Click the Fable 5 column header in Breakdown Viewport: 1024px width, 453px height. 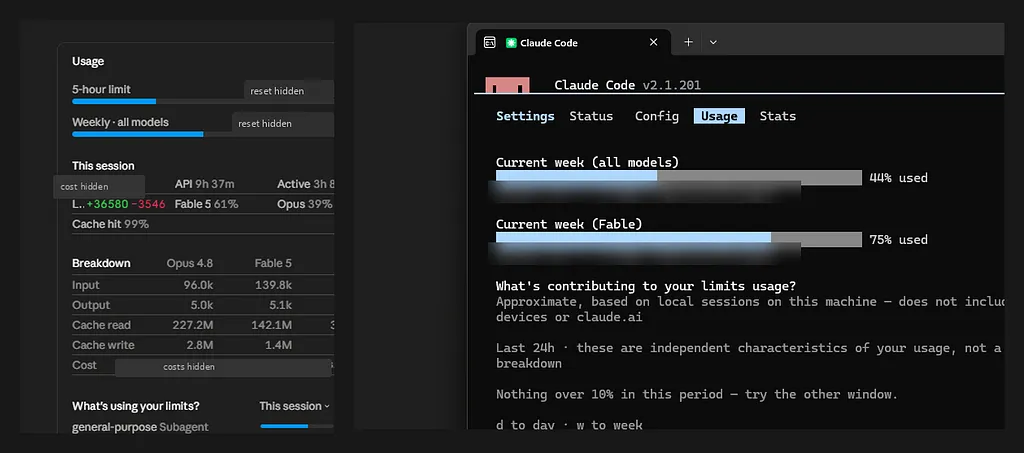pos(273,264)
